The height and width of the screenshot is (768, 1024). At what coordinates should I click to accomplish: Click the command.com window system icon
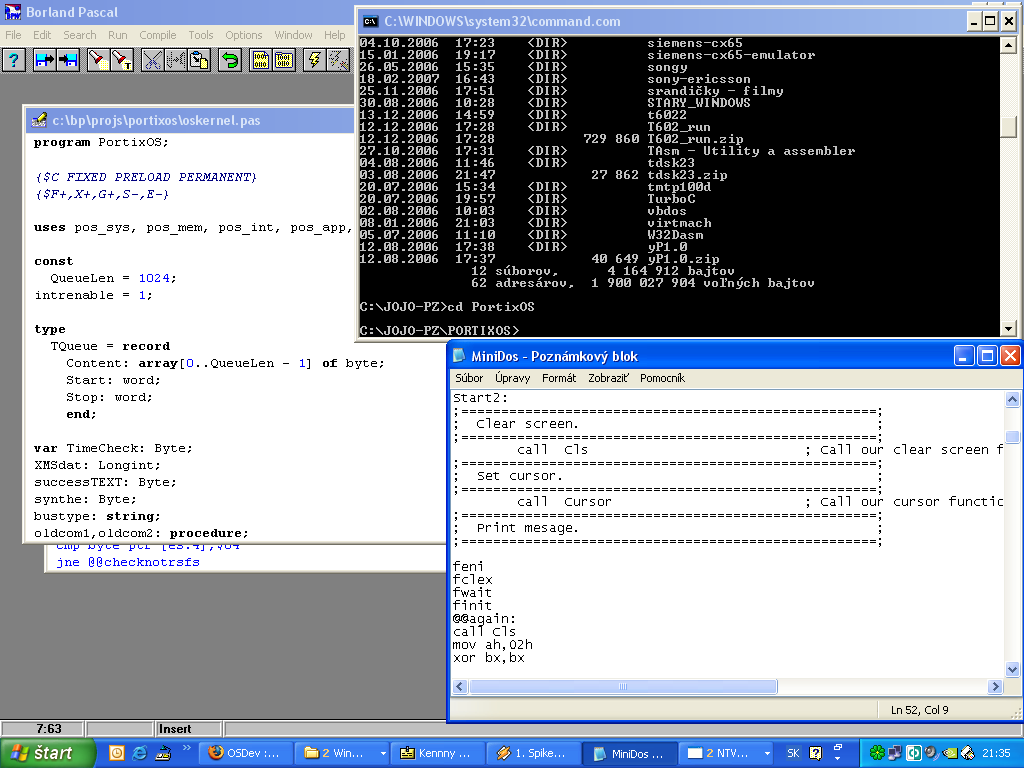pos(370,22)
